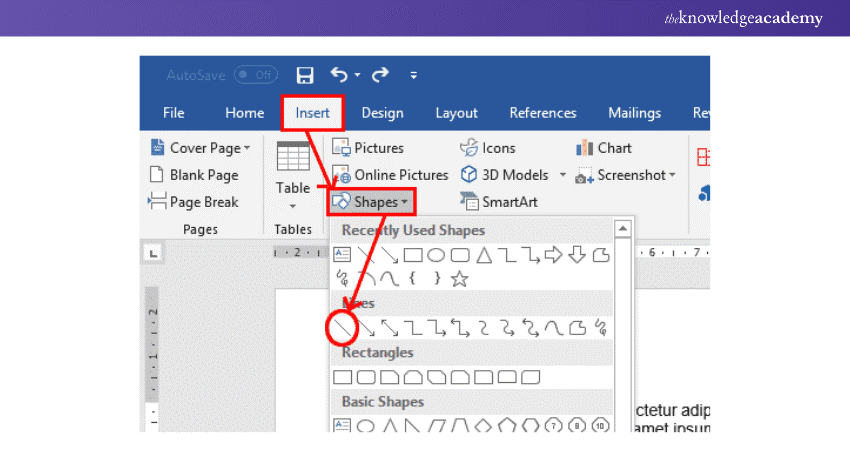Insert a Chart
Image resolution: width=850 pixels, height=450 pixels.
point(604,148)
